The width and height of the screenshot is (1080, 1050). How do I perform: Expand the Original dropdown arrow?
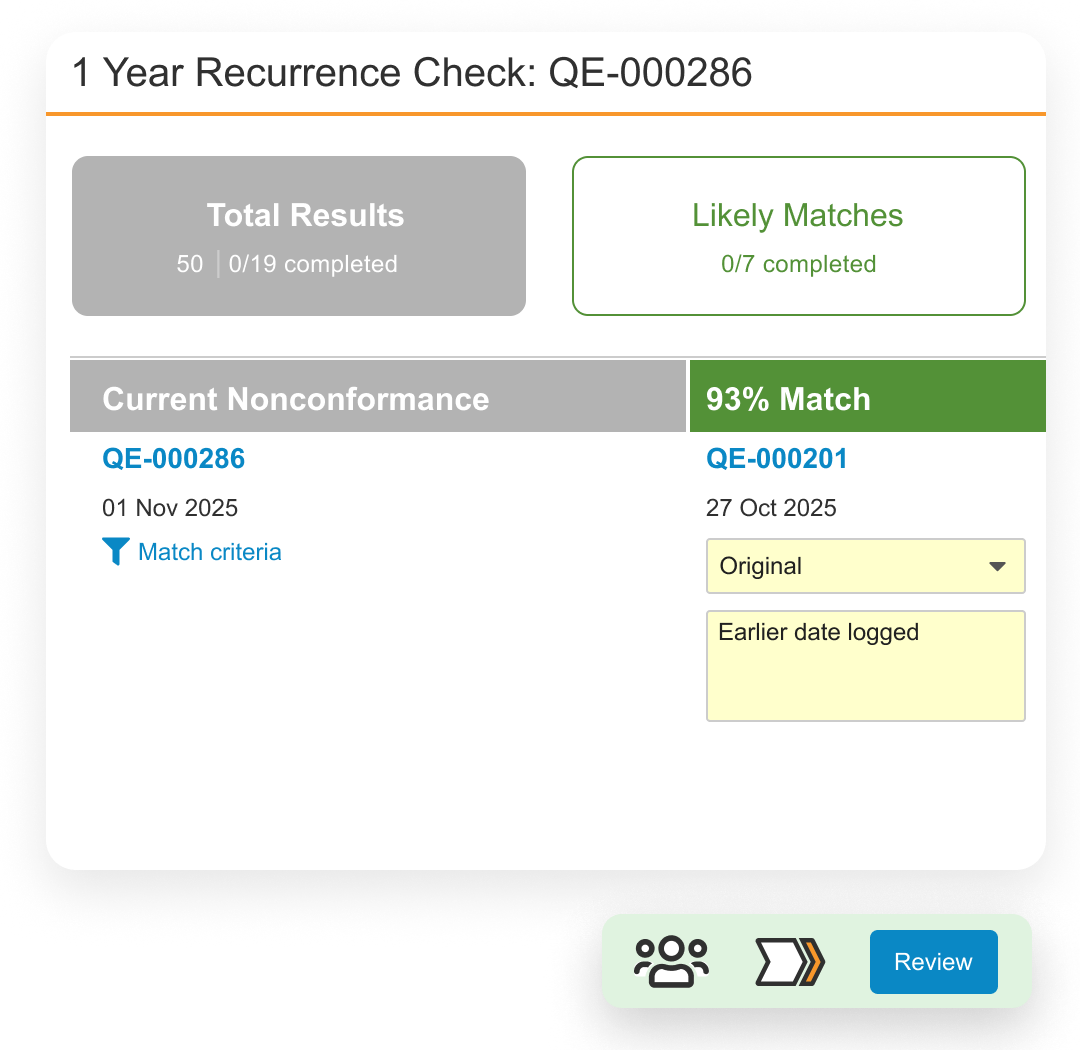pyautogui.click(x=997, y=566)
